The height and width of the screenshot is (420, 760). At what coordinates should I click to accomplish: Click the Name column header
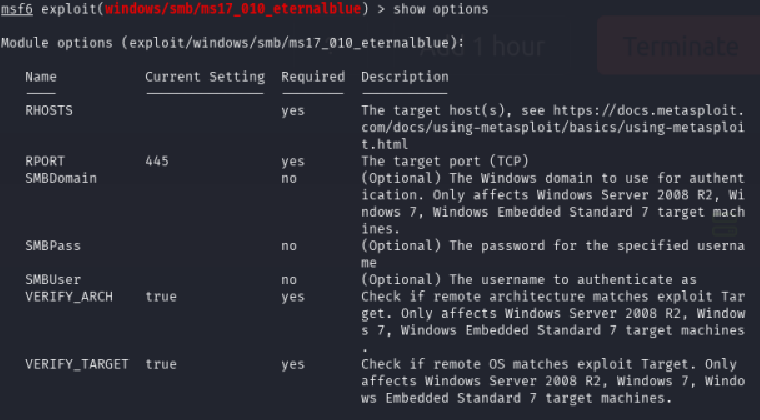pos(41,77)
